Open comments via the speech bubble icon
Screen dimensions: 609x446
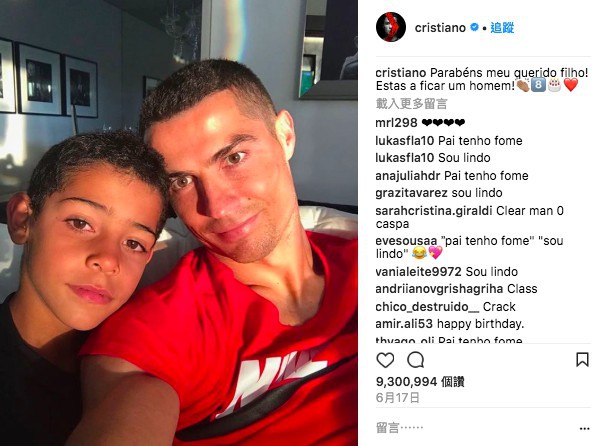point(415,360)
